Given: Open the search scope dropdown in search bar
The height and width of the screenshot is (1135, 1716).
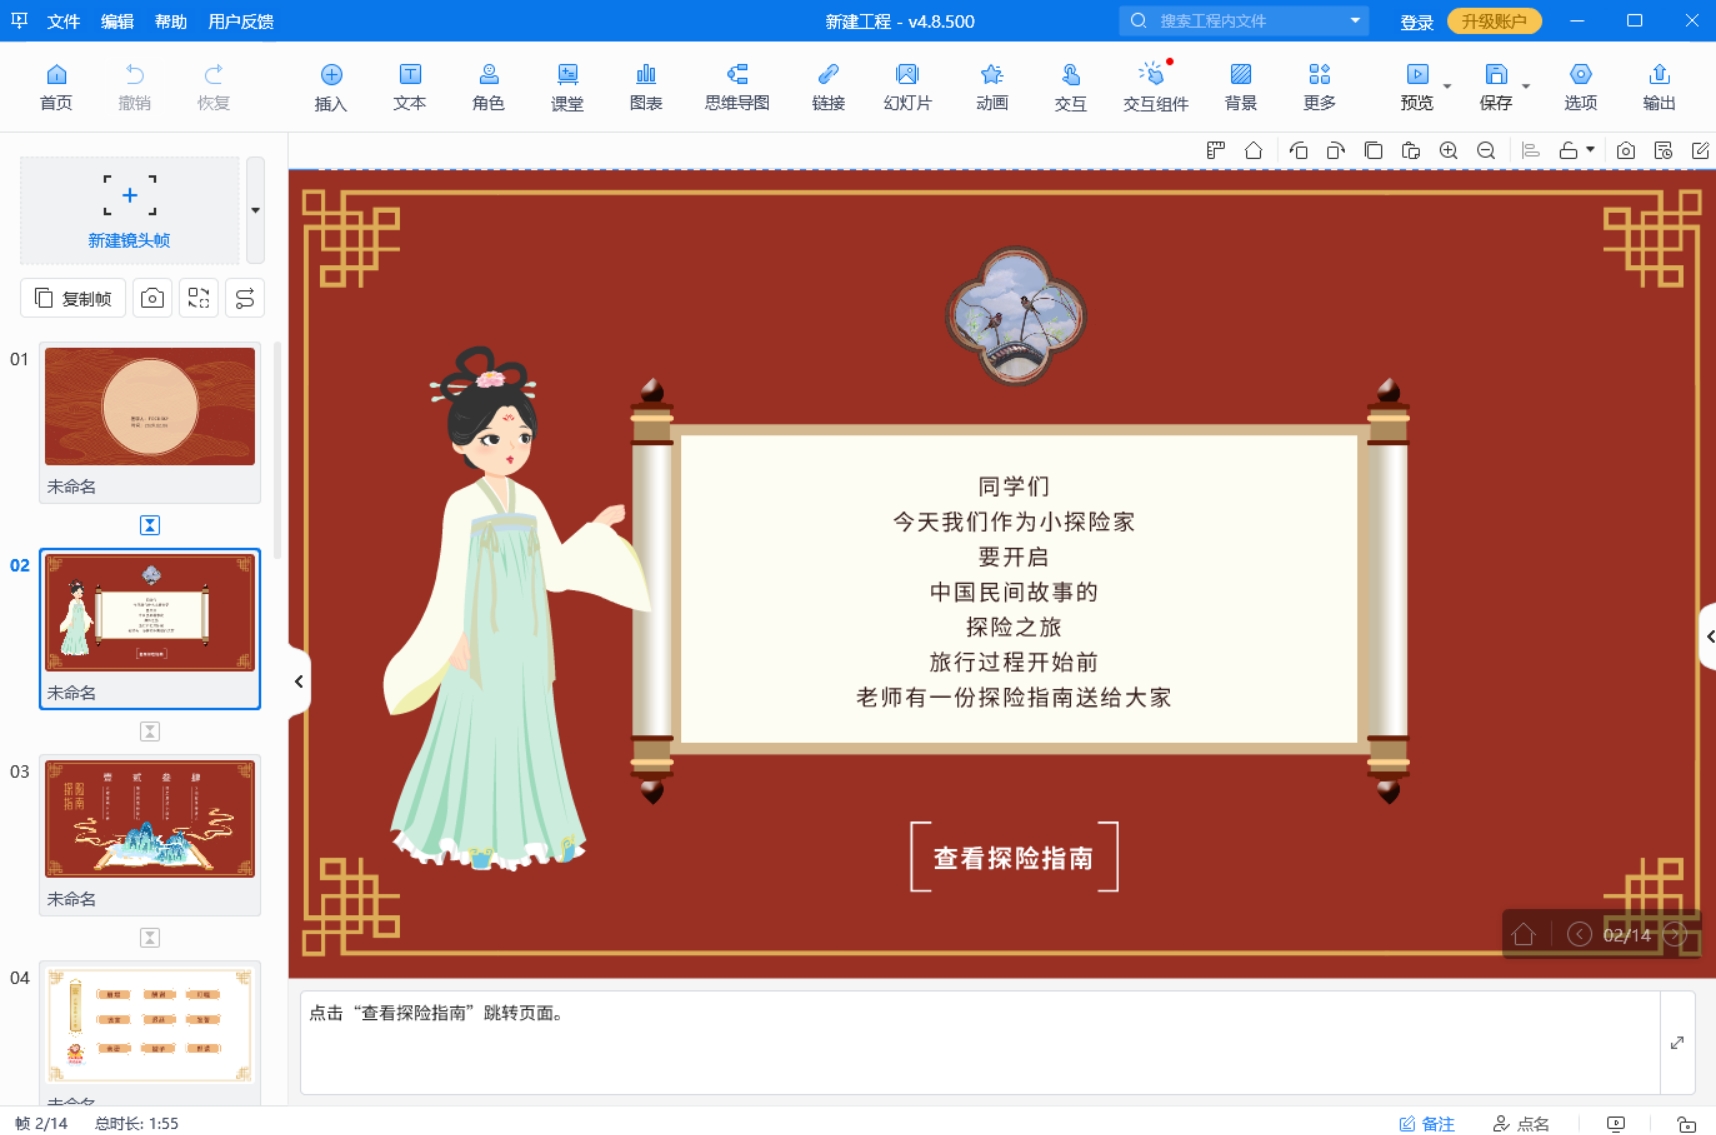Looking at the screenshot, I should 1355,20.
